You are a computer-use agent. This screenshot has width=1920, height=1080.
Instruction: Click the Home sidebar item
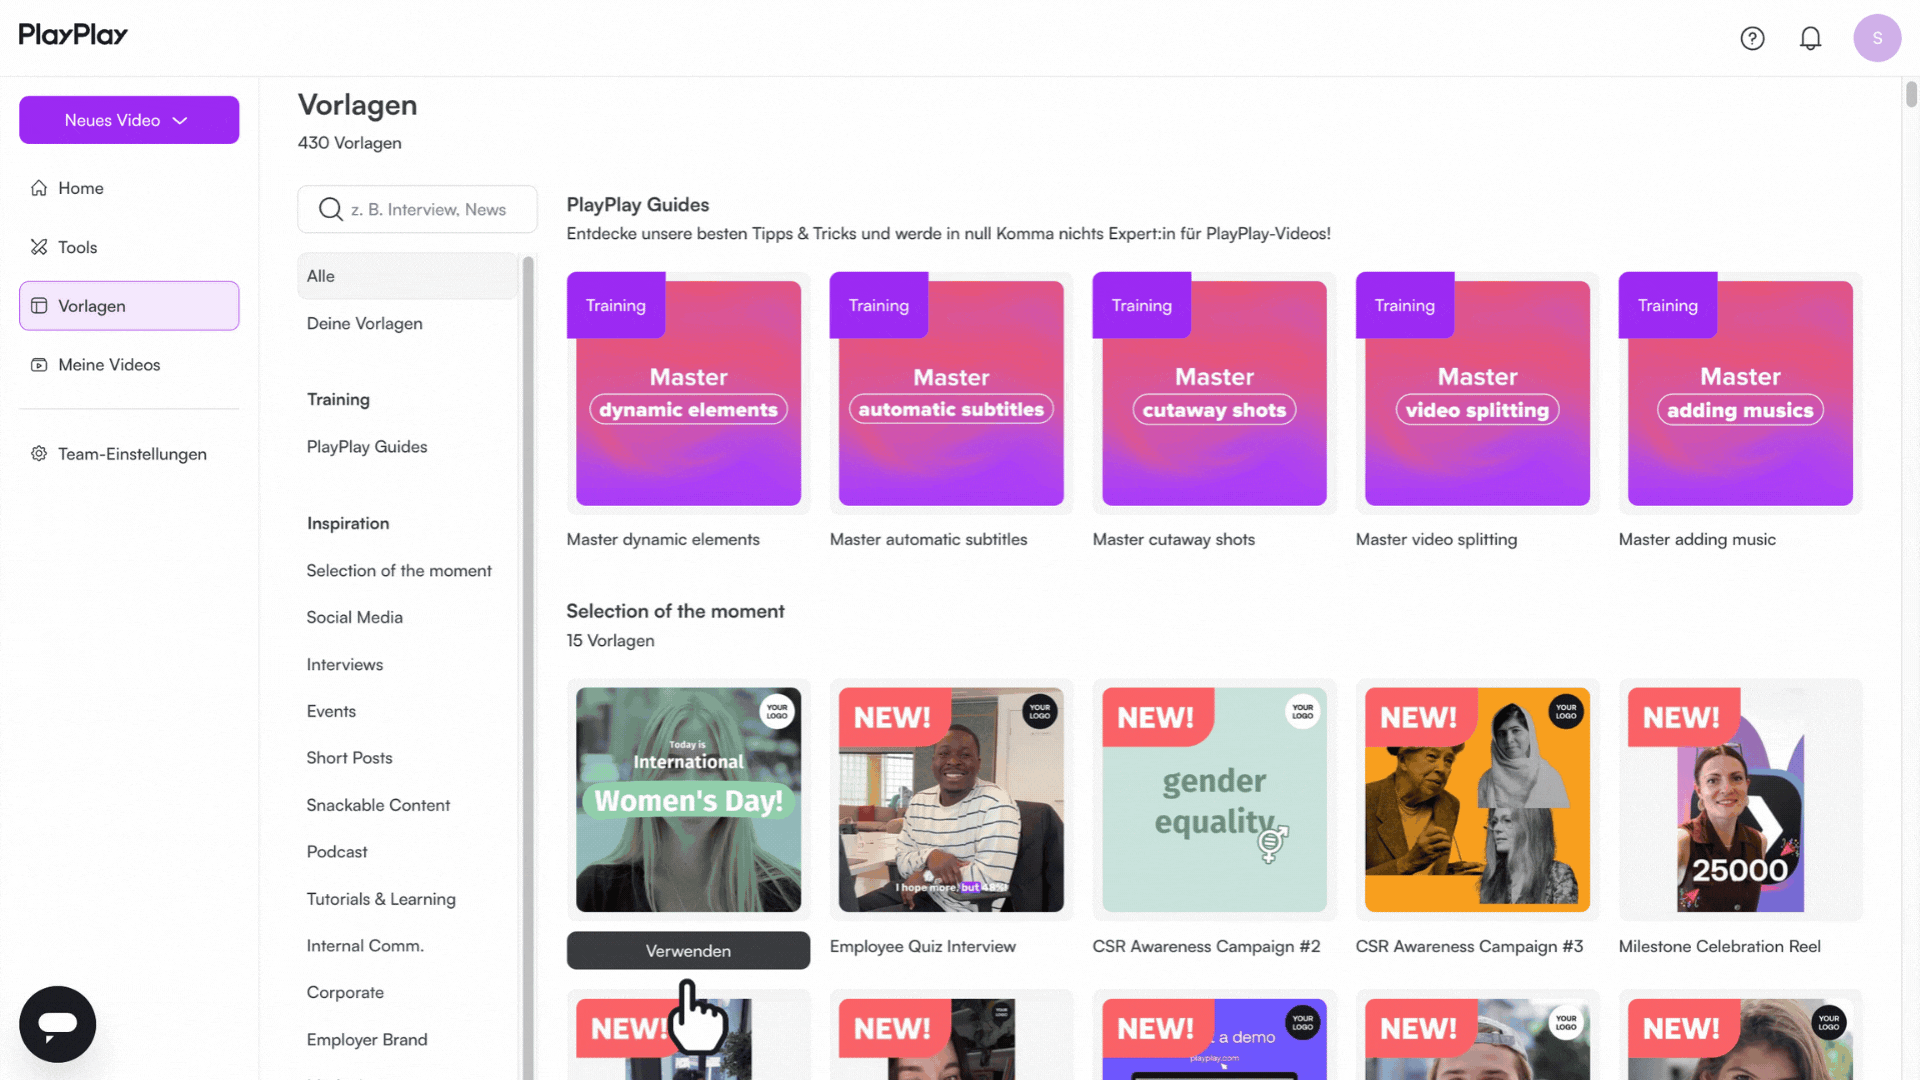coord(80,188)
